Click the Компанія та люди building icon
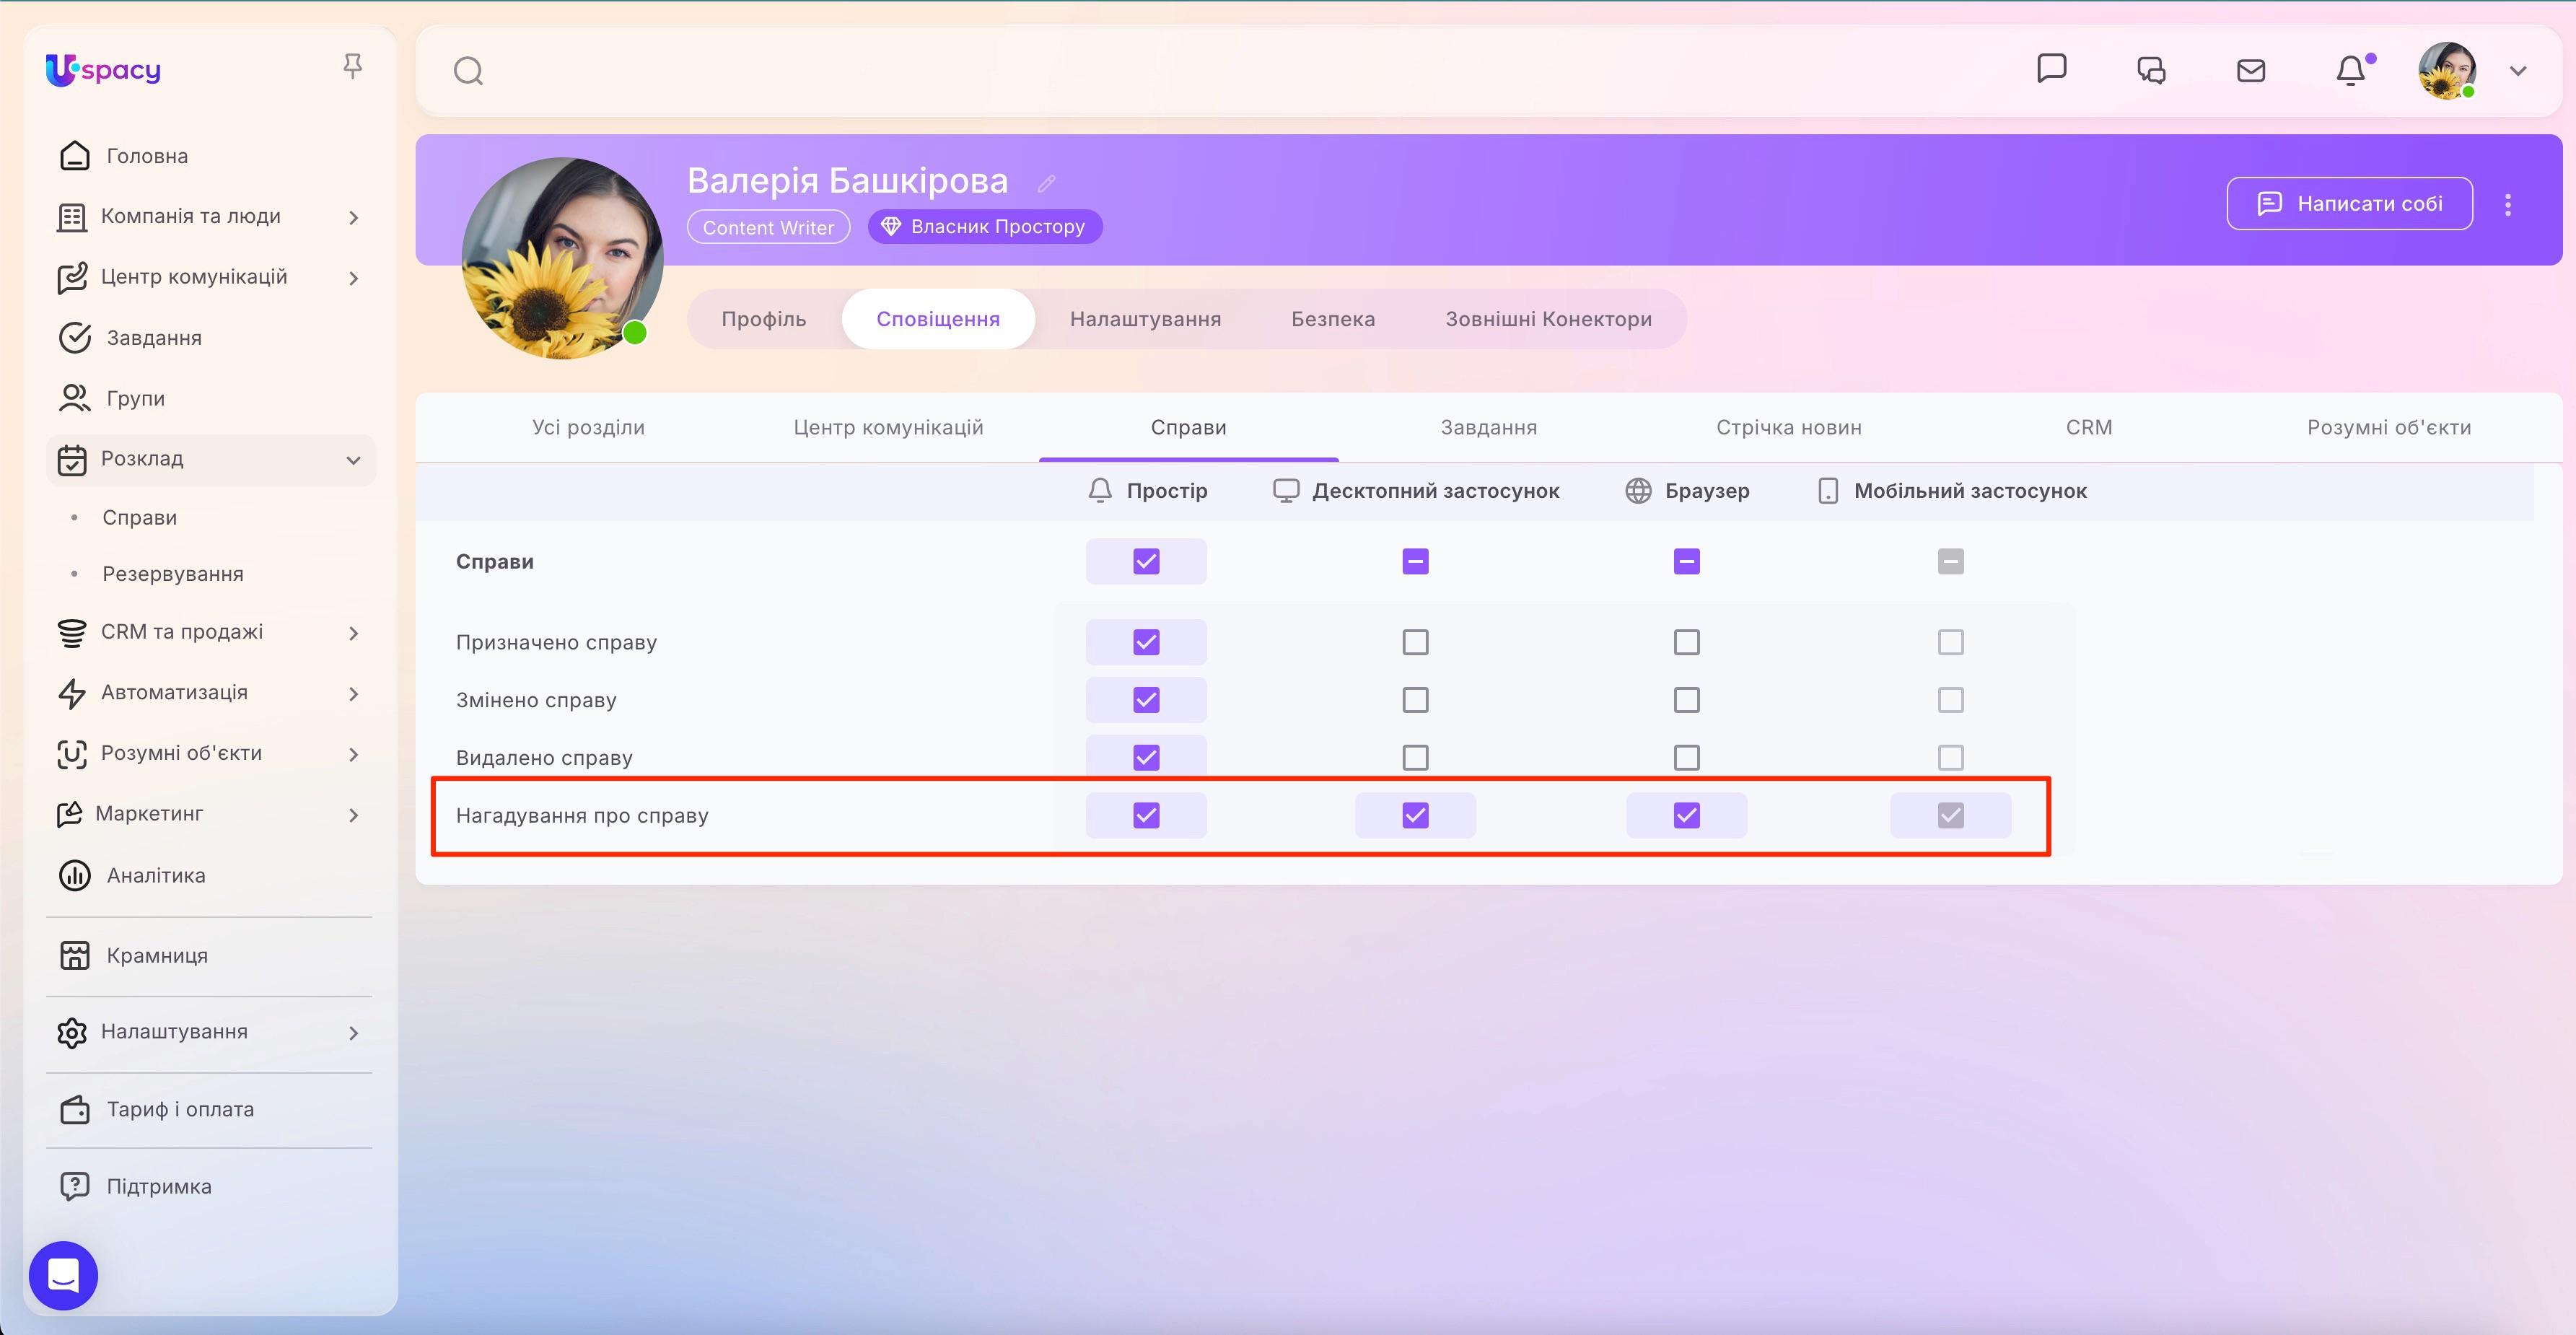The image size is (2576, 1335). click(x=71, y=217)
